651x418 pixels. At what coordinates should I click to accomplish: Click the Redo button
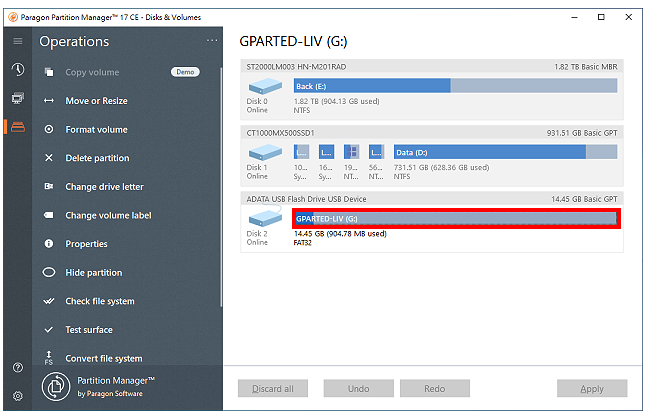[x=435, y=389]
